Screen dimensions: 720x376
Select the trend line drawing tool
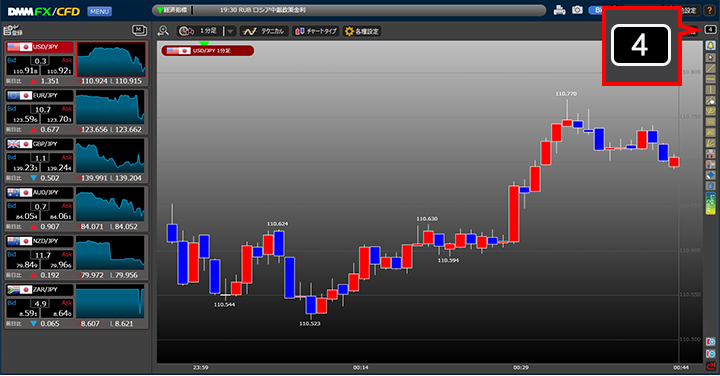point(710,68)
